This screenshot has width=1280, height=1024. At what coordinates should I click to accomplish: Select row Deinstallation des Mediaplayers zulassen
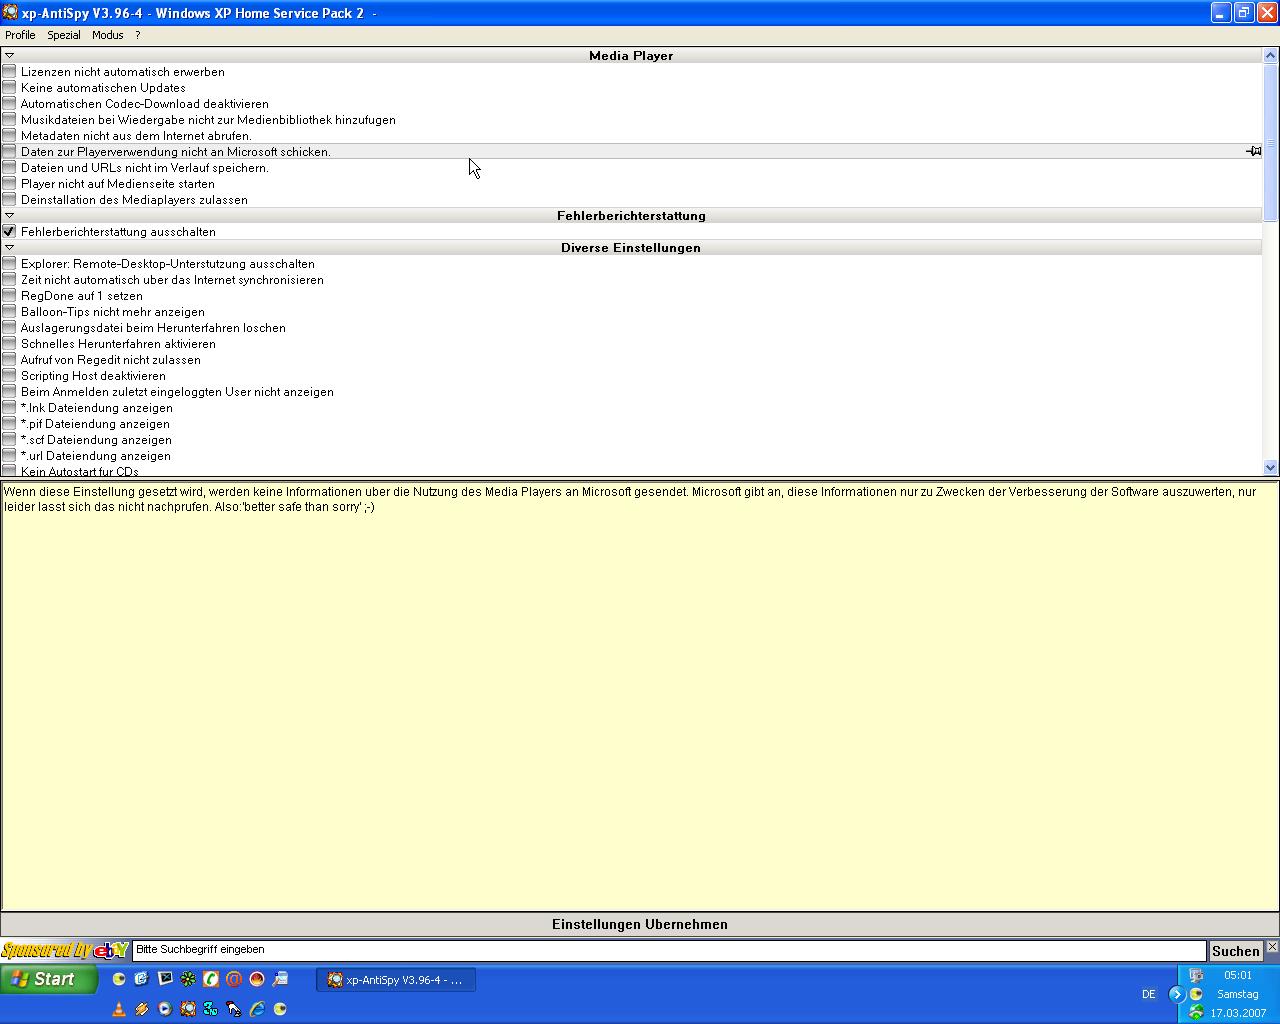(x=631, y=199)
